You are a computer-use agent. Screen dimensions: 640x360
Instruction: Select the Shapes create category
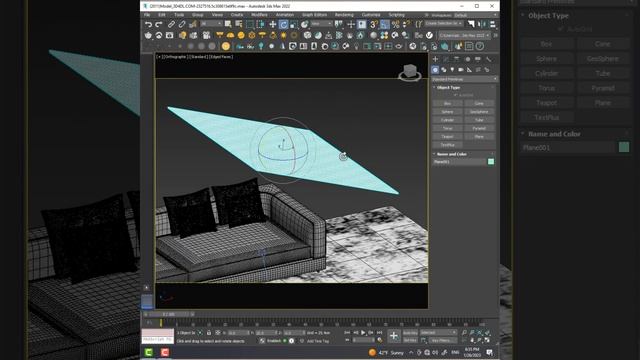pyautogui.click(x=444, y=70)
